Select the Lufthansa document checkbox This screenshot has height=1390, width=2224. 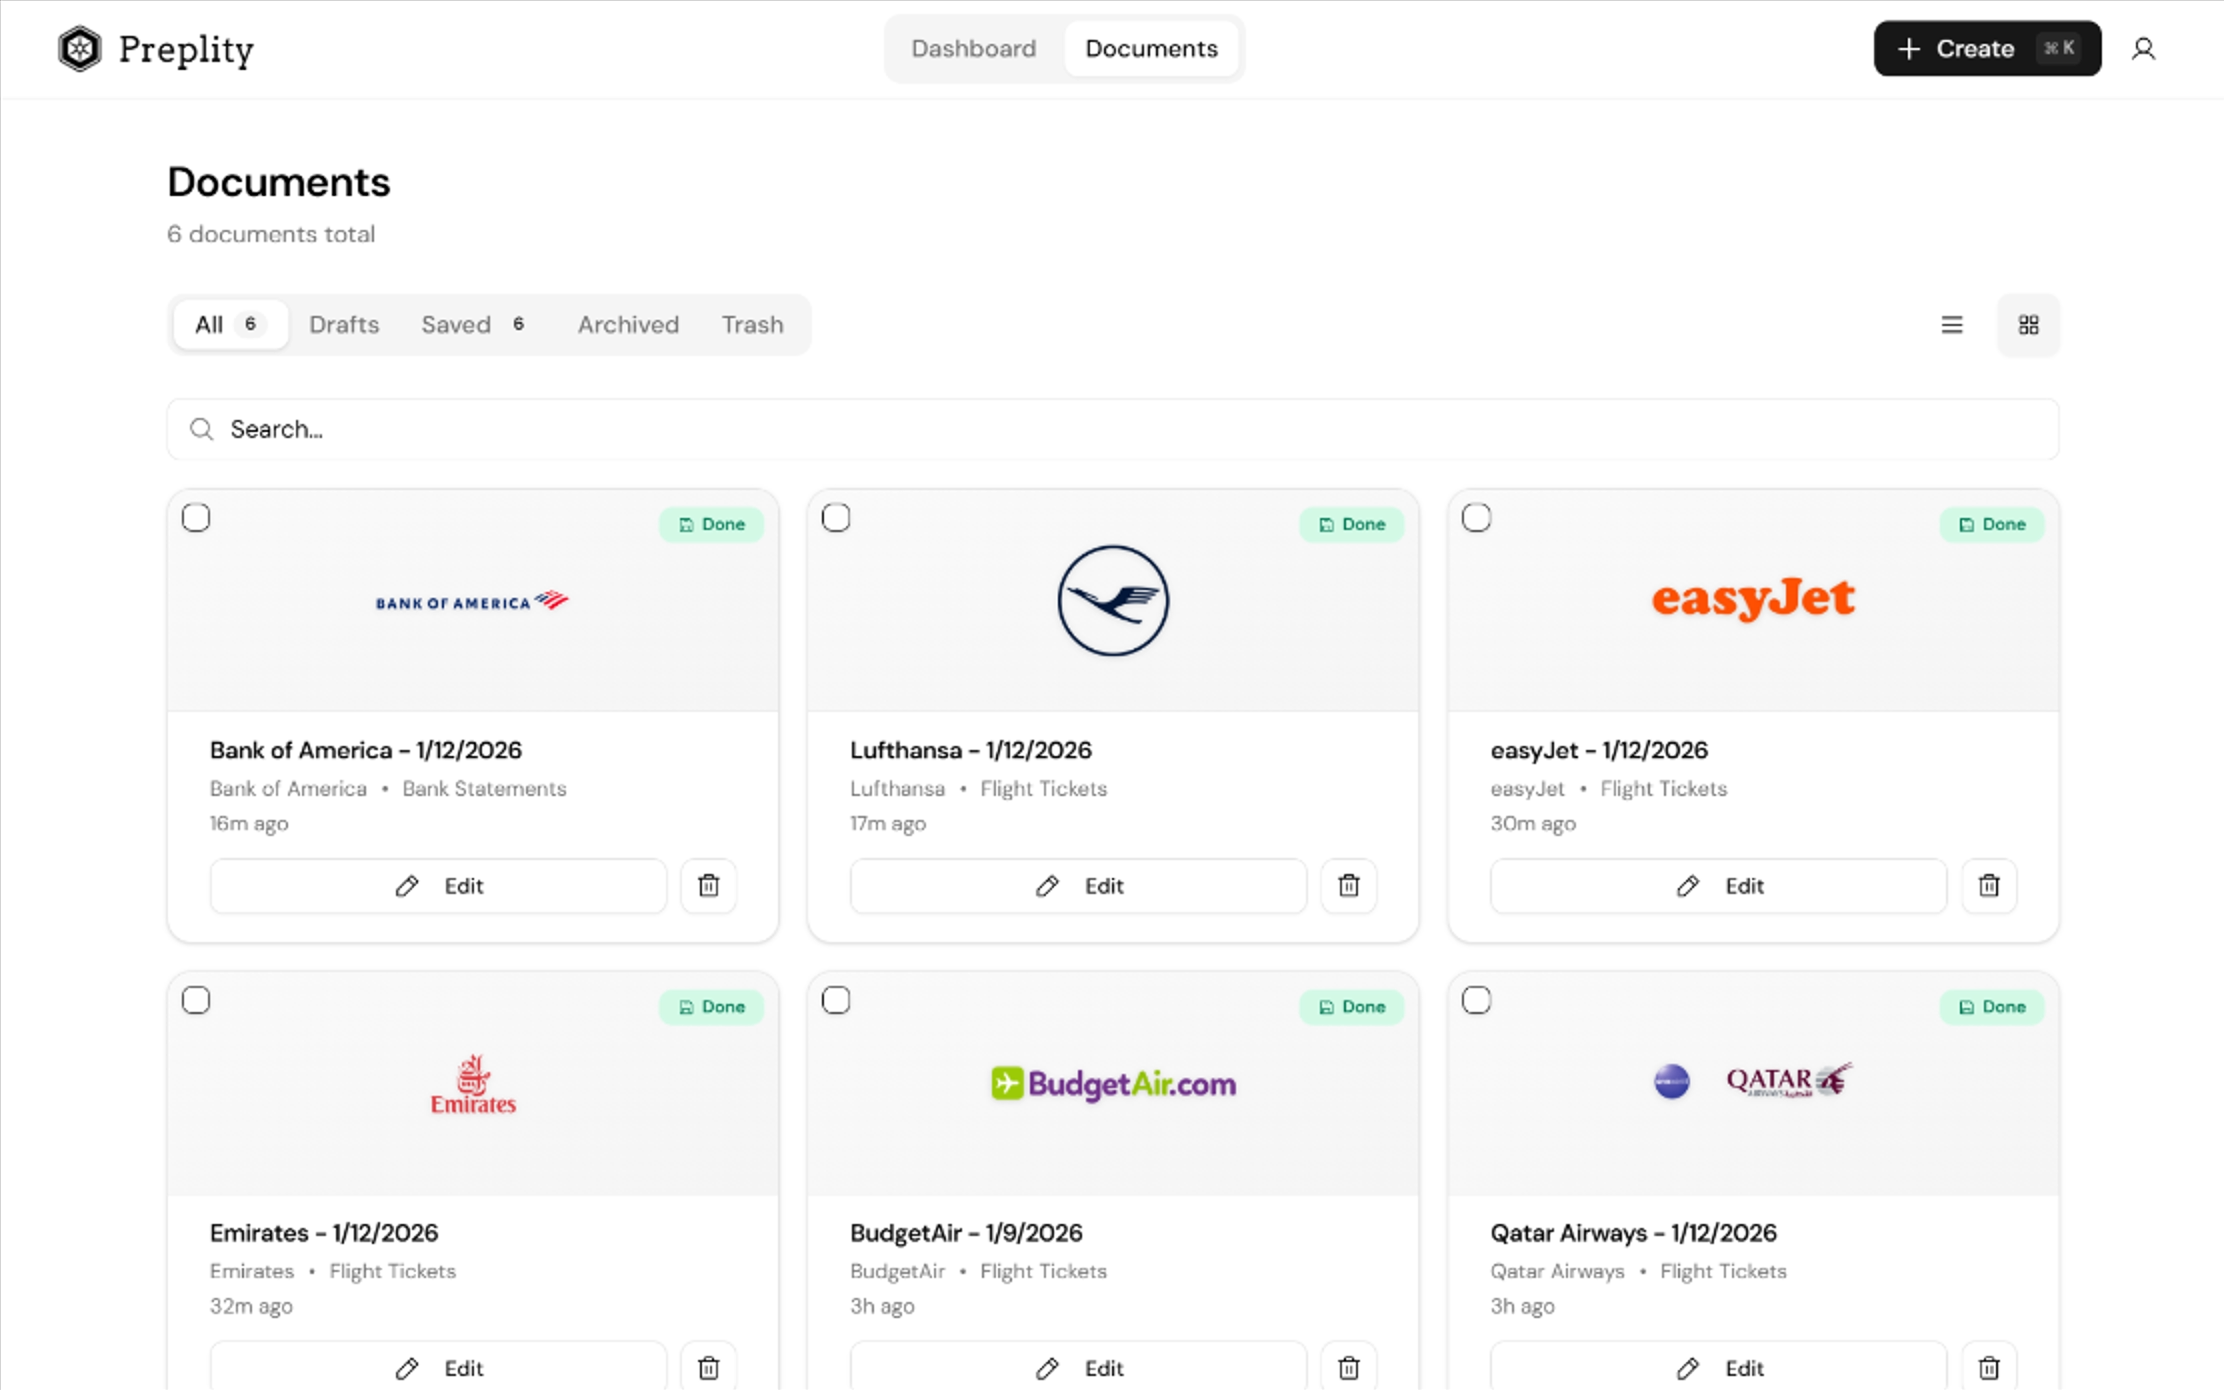coord(836,518)
